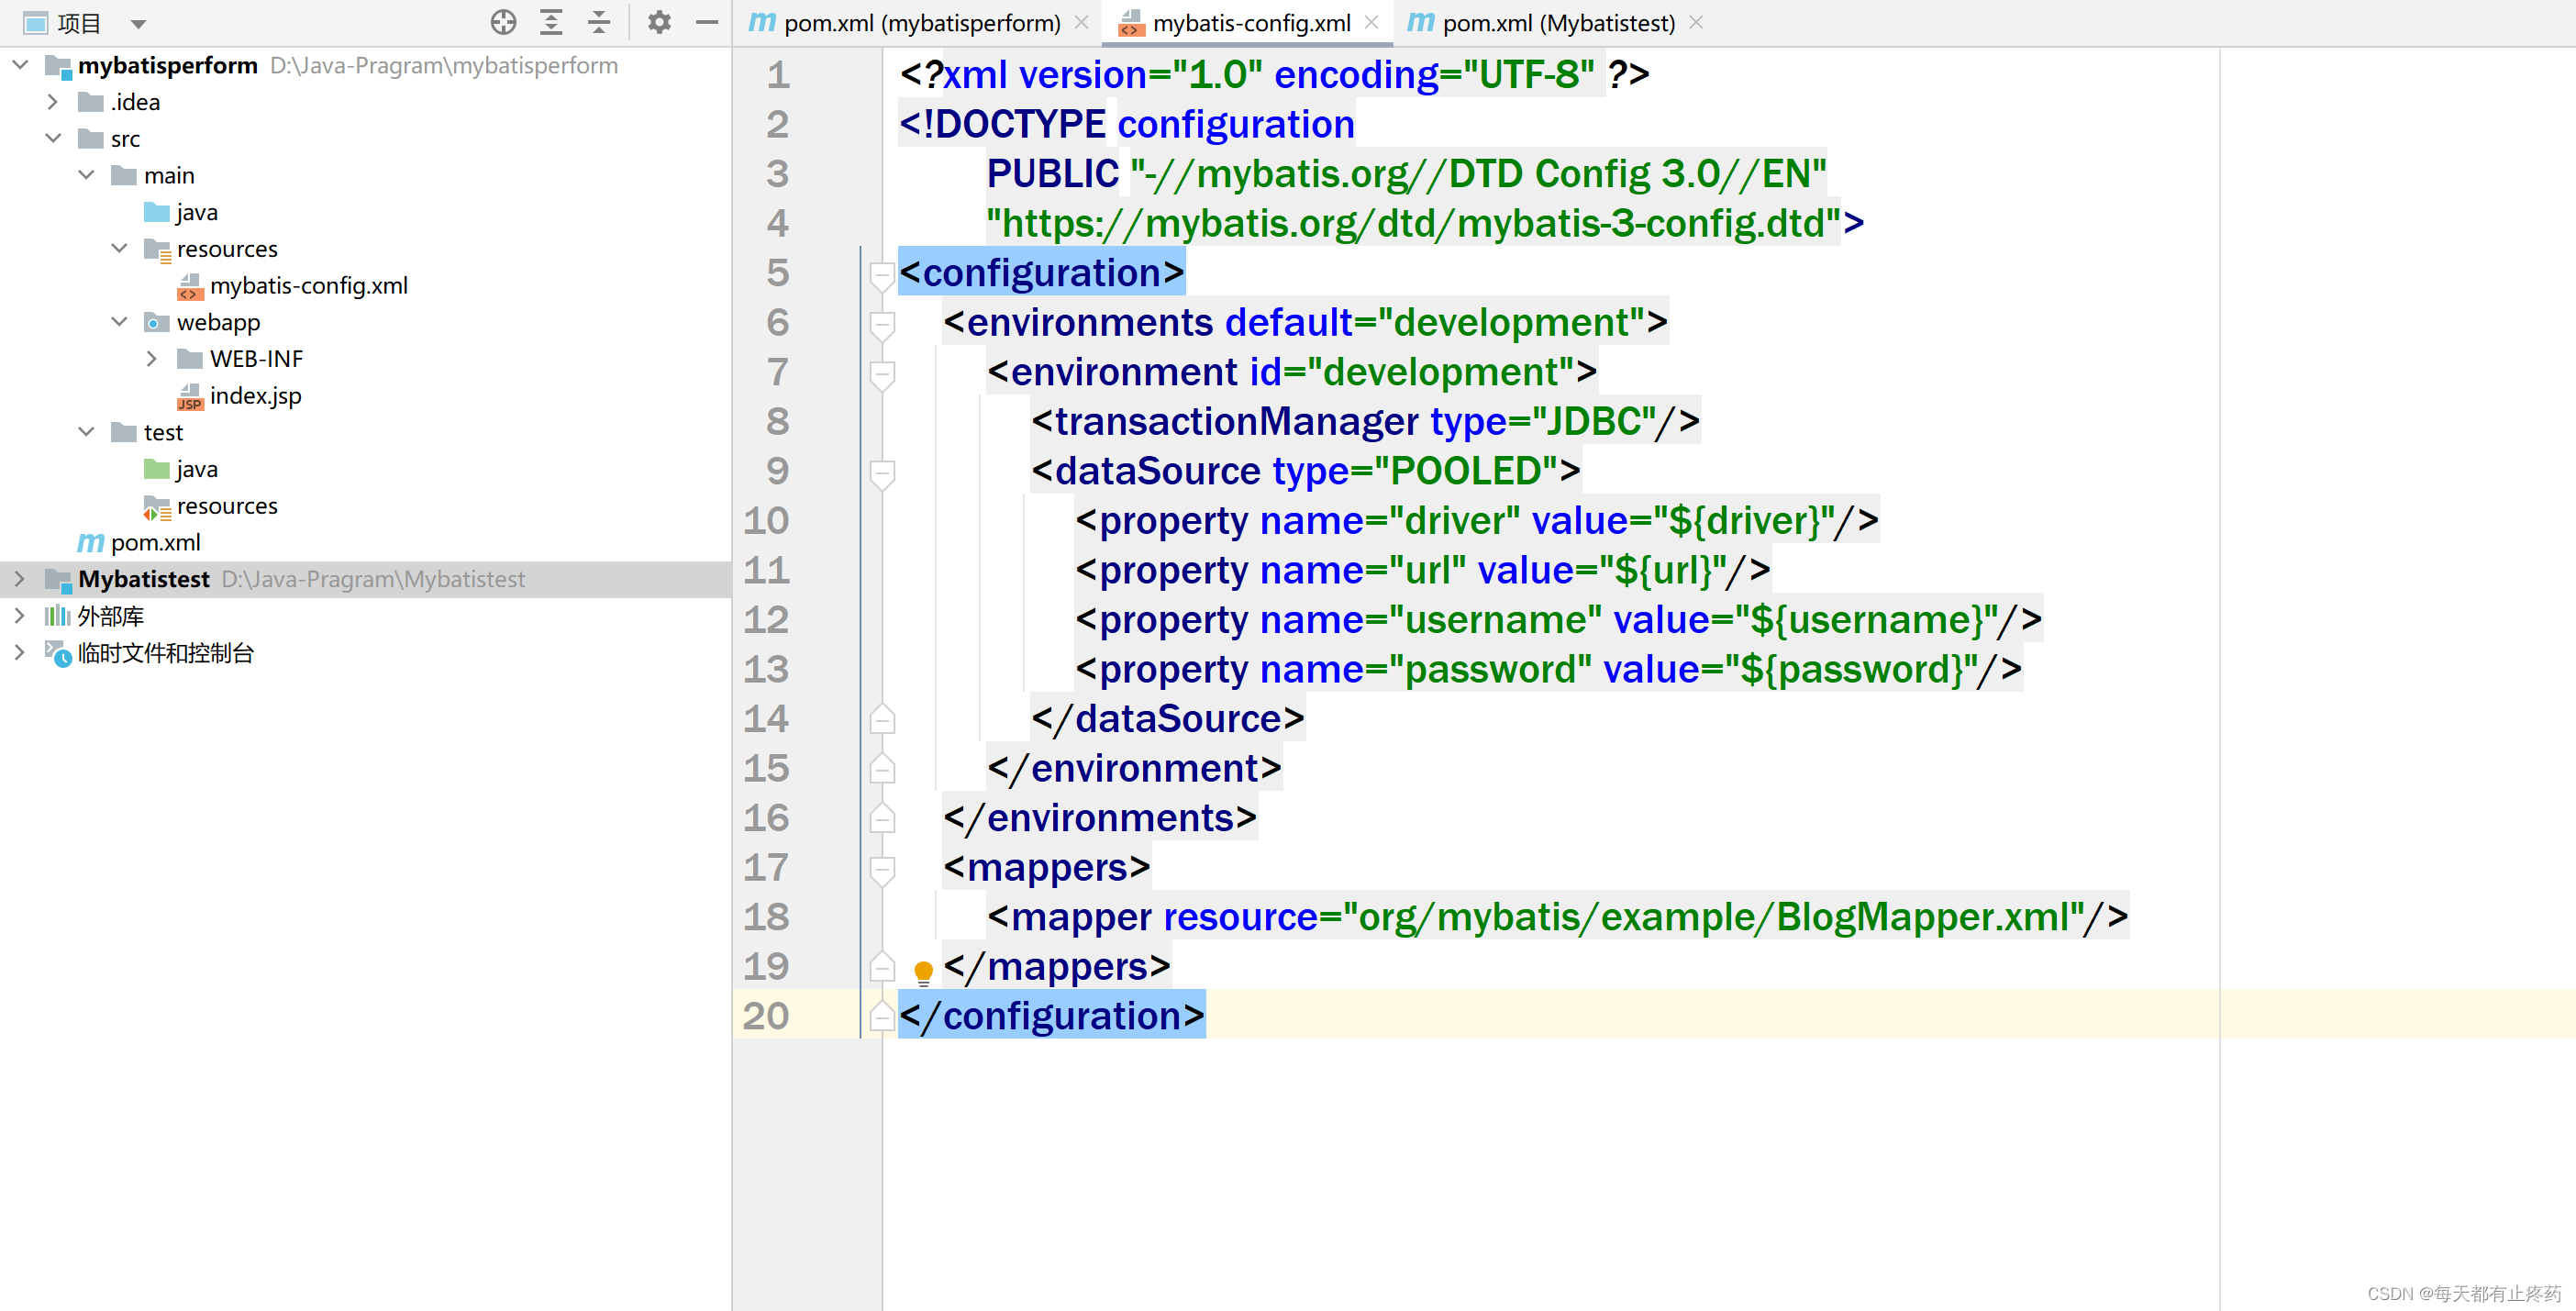
Task: Fold the dataSource tag at line 9
Action: pyautogui.click(x=881, y=471)
